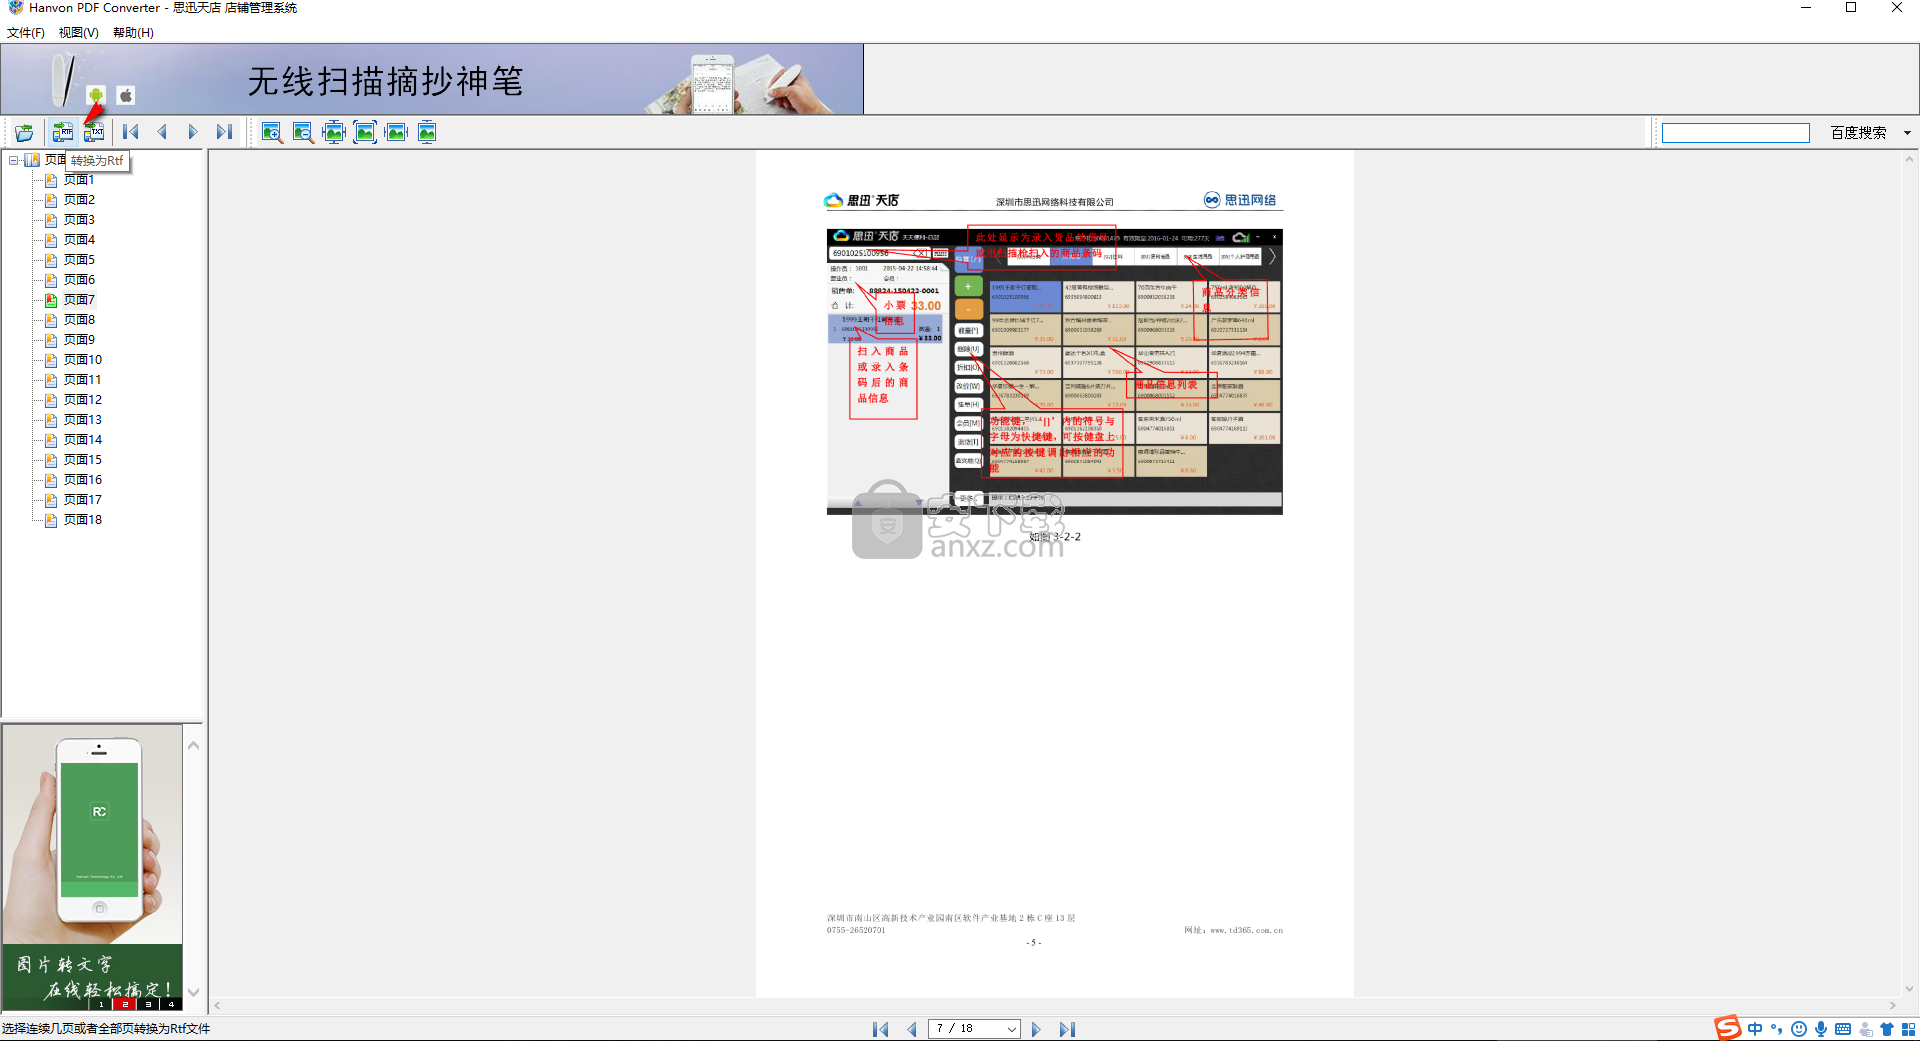The width and height of the screenshot is (1920, 1041).
Task: Select 页面13 in the page tree
Action: 82,420
